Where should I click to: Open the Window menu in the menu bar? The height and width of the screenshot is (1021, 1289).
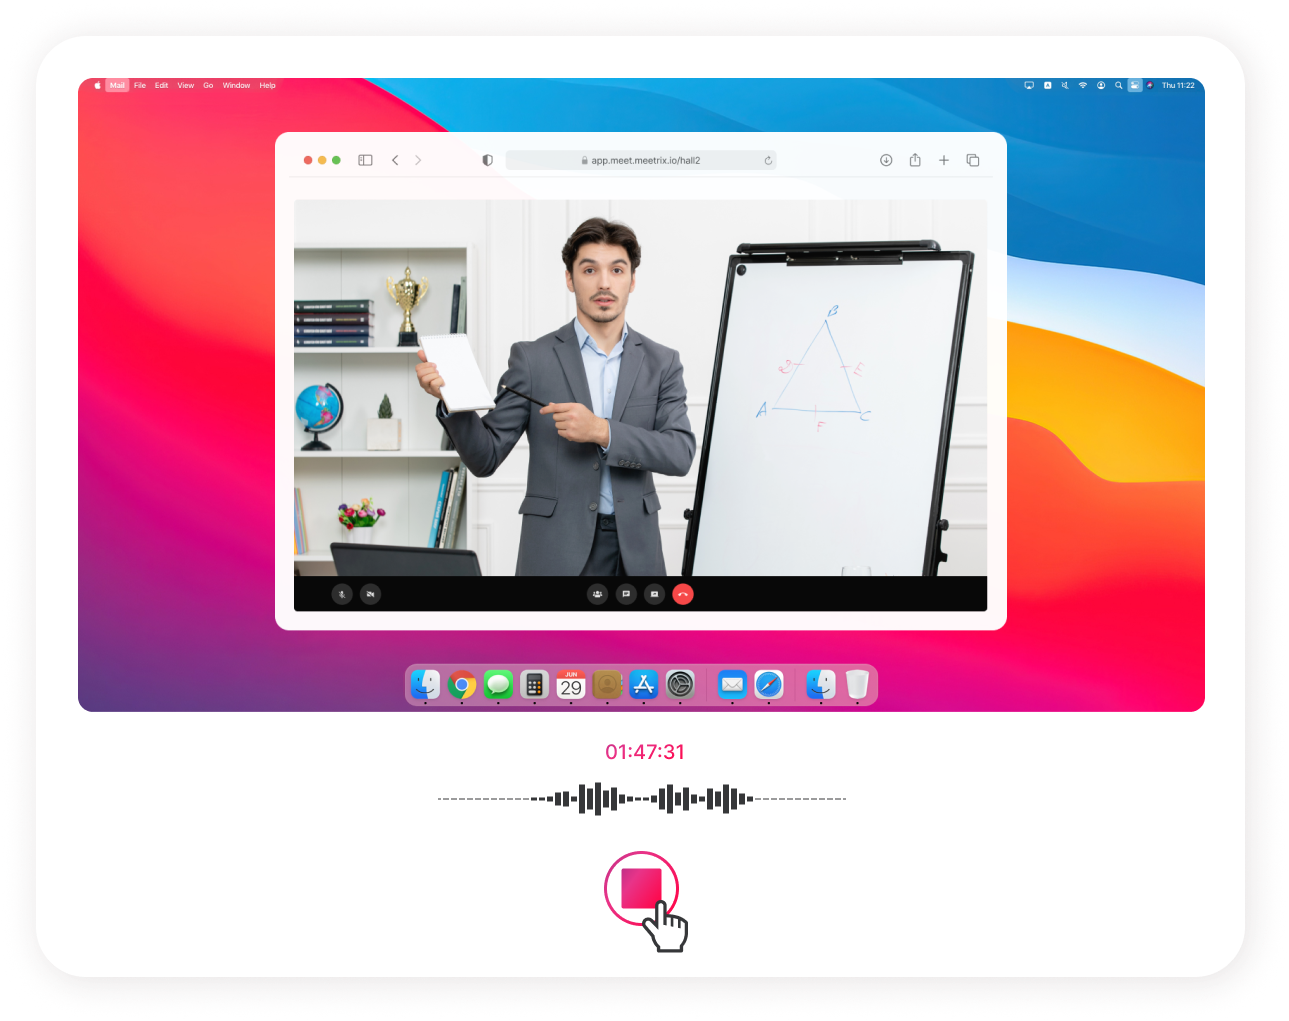coord(236,85)
